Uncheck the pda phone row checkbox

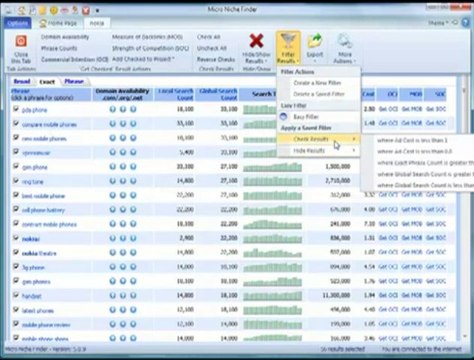[x=16, y=109]
